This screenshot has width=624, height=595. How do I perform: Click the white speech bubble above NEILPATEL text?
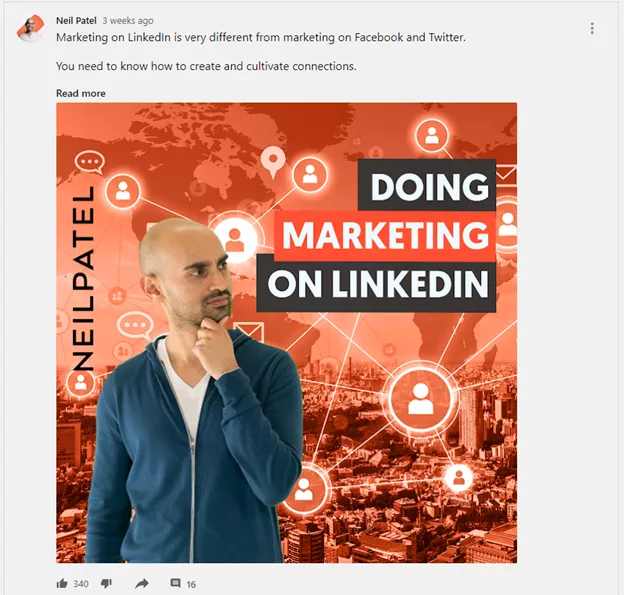[90, 162]
